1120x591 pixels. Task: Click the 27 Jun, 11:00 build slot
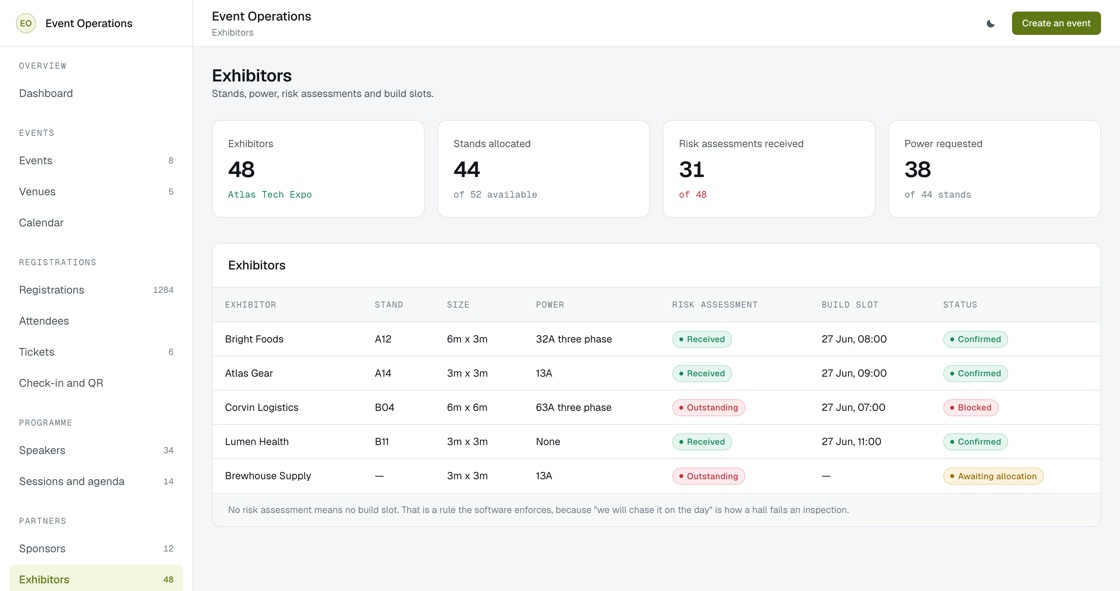coord(851,442)
